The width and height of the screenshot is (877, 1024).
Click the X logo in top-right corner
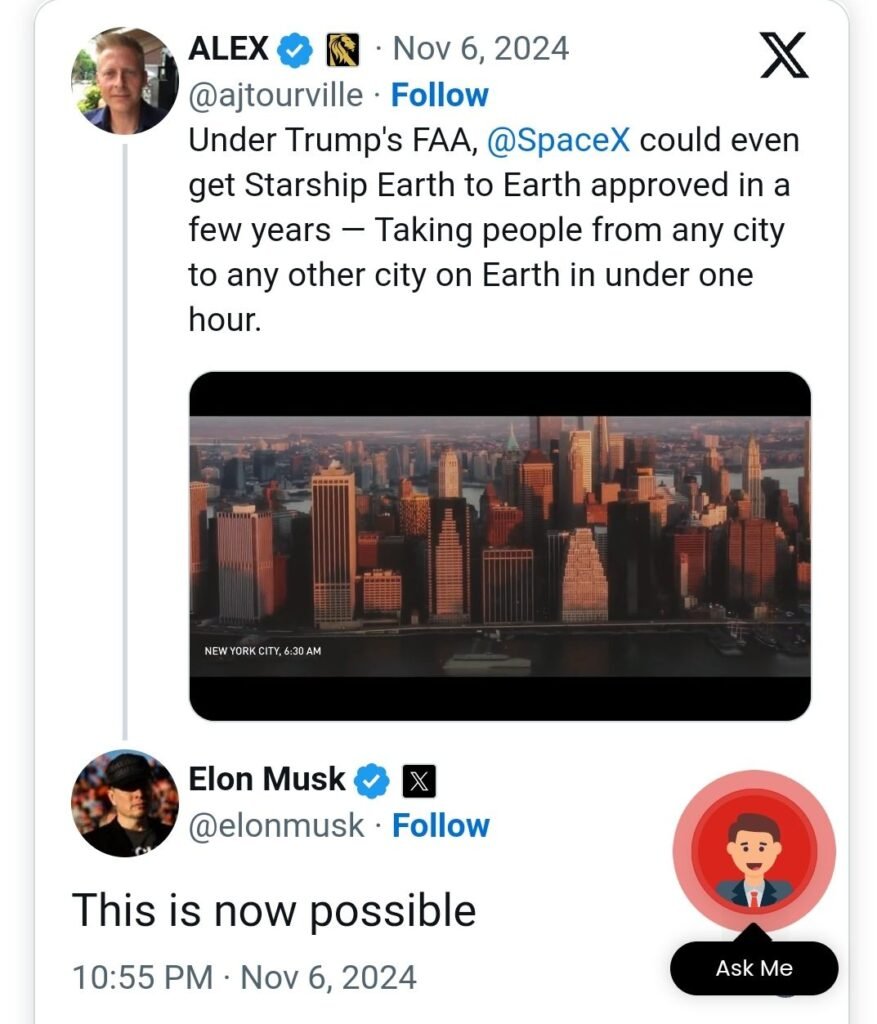coord(784,54)
